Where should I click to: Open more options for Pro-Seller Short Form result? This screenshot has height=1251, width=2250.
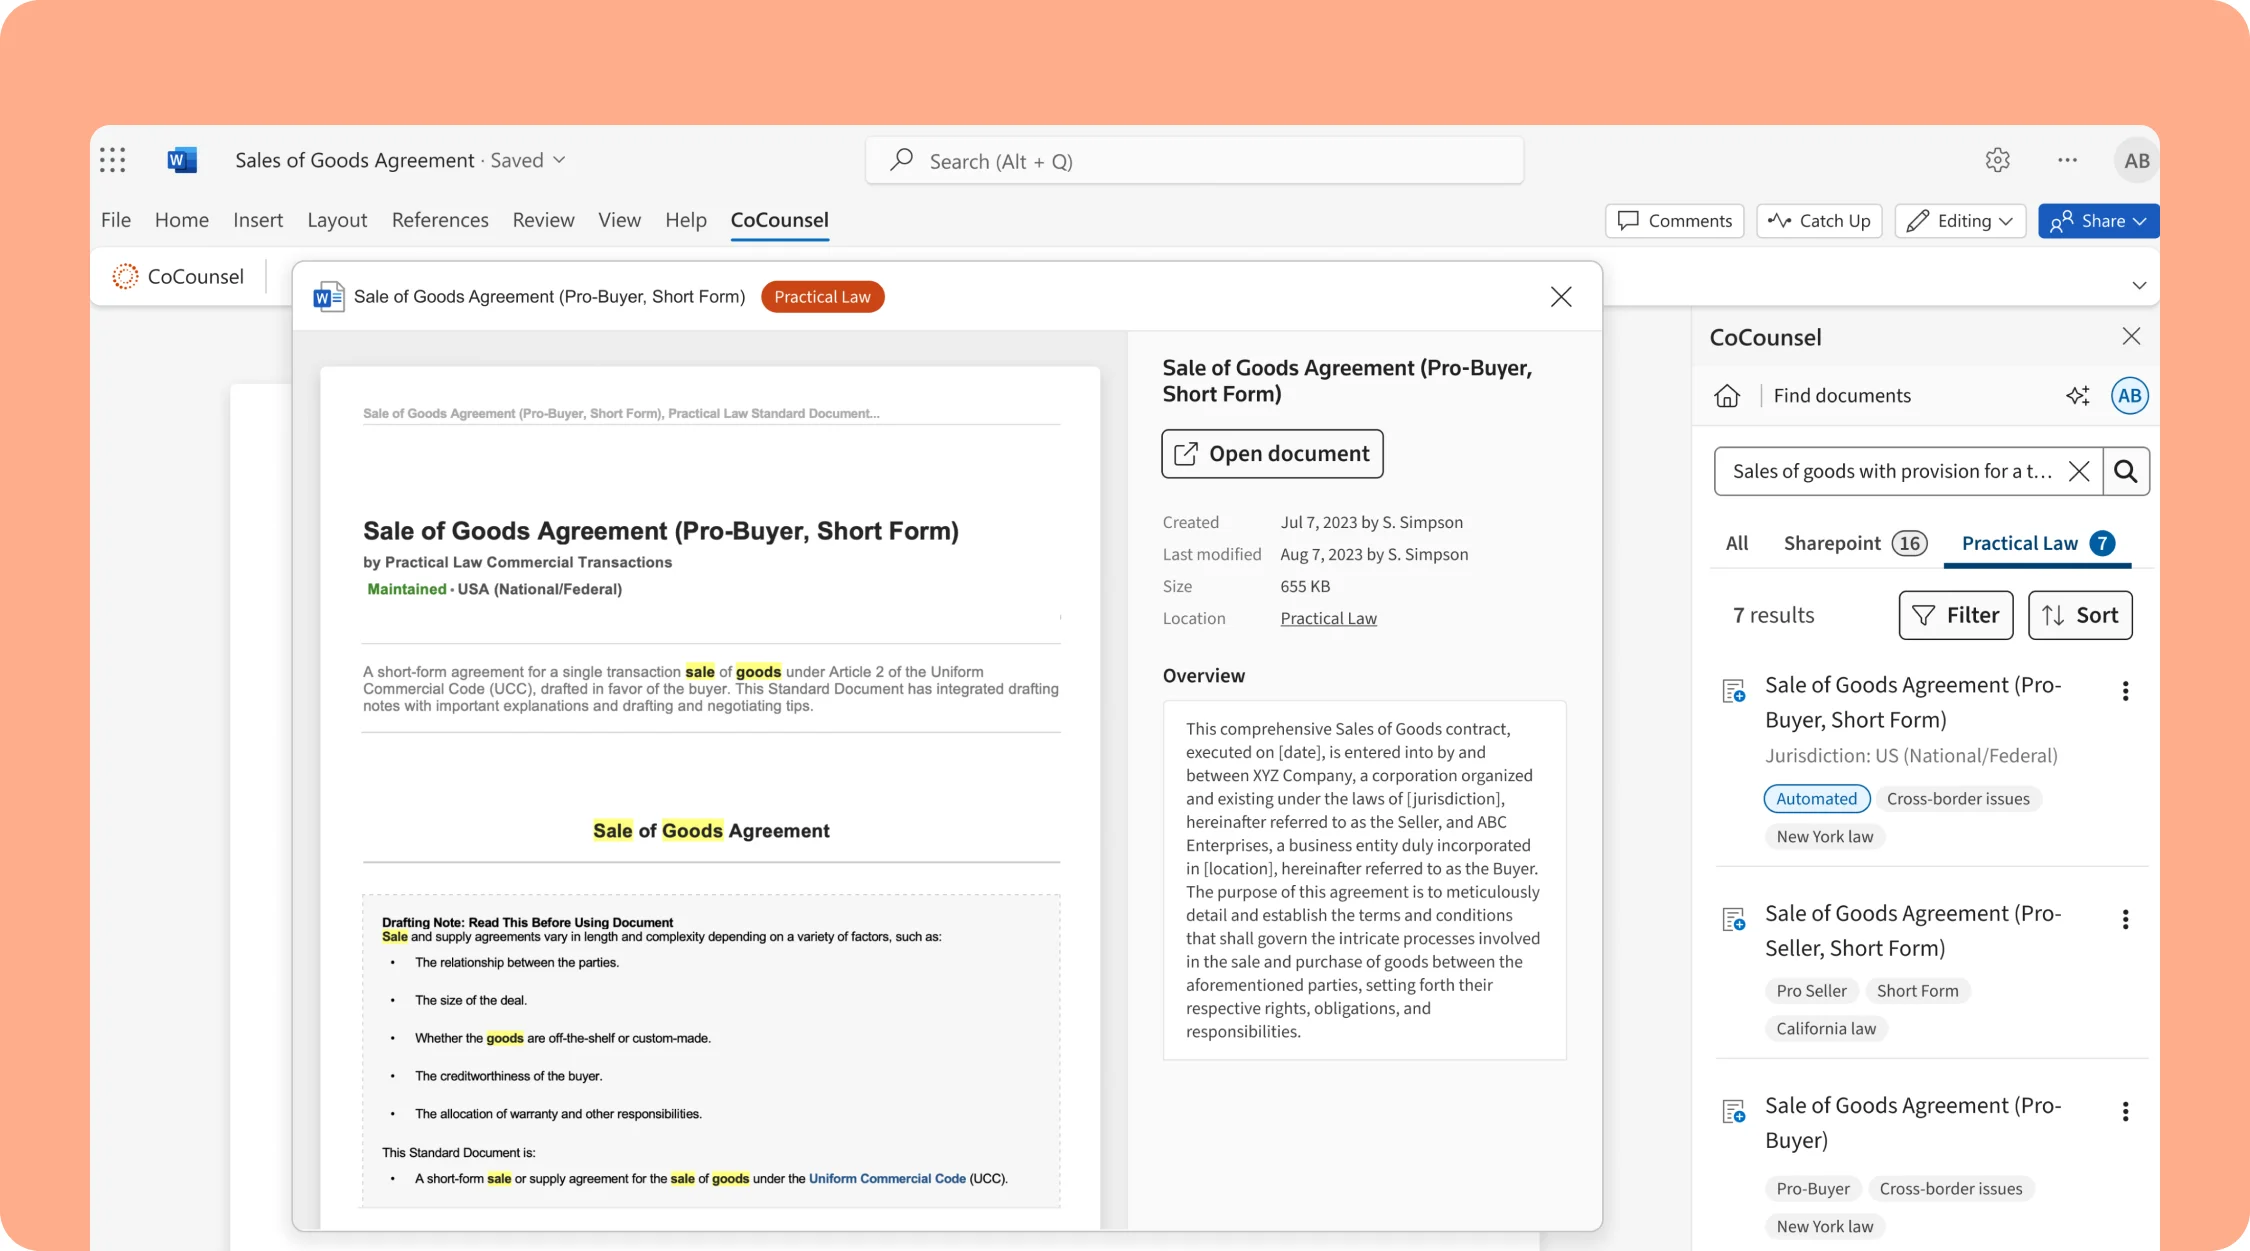(2125, 920)
